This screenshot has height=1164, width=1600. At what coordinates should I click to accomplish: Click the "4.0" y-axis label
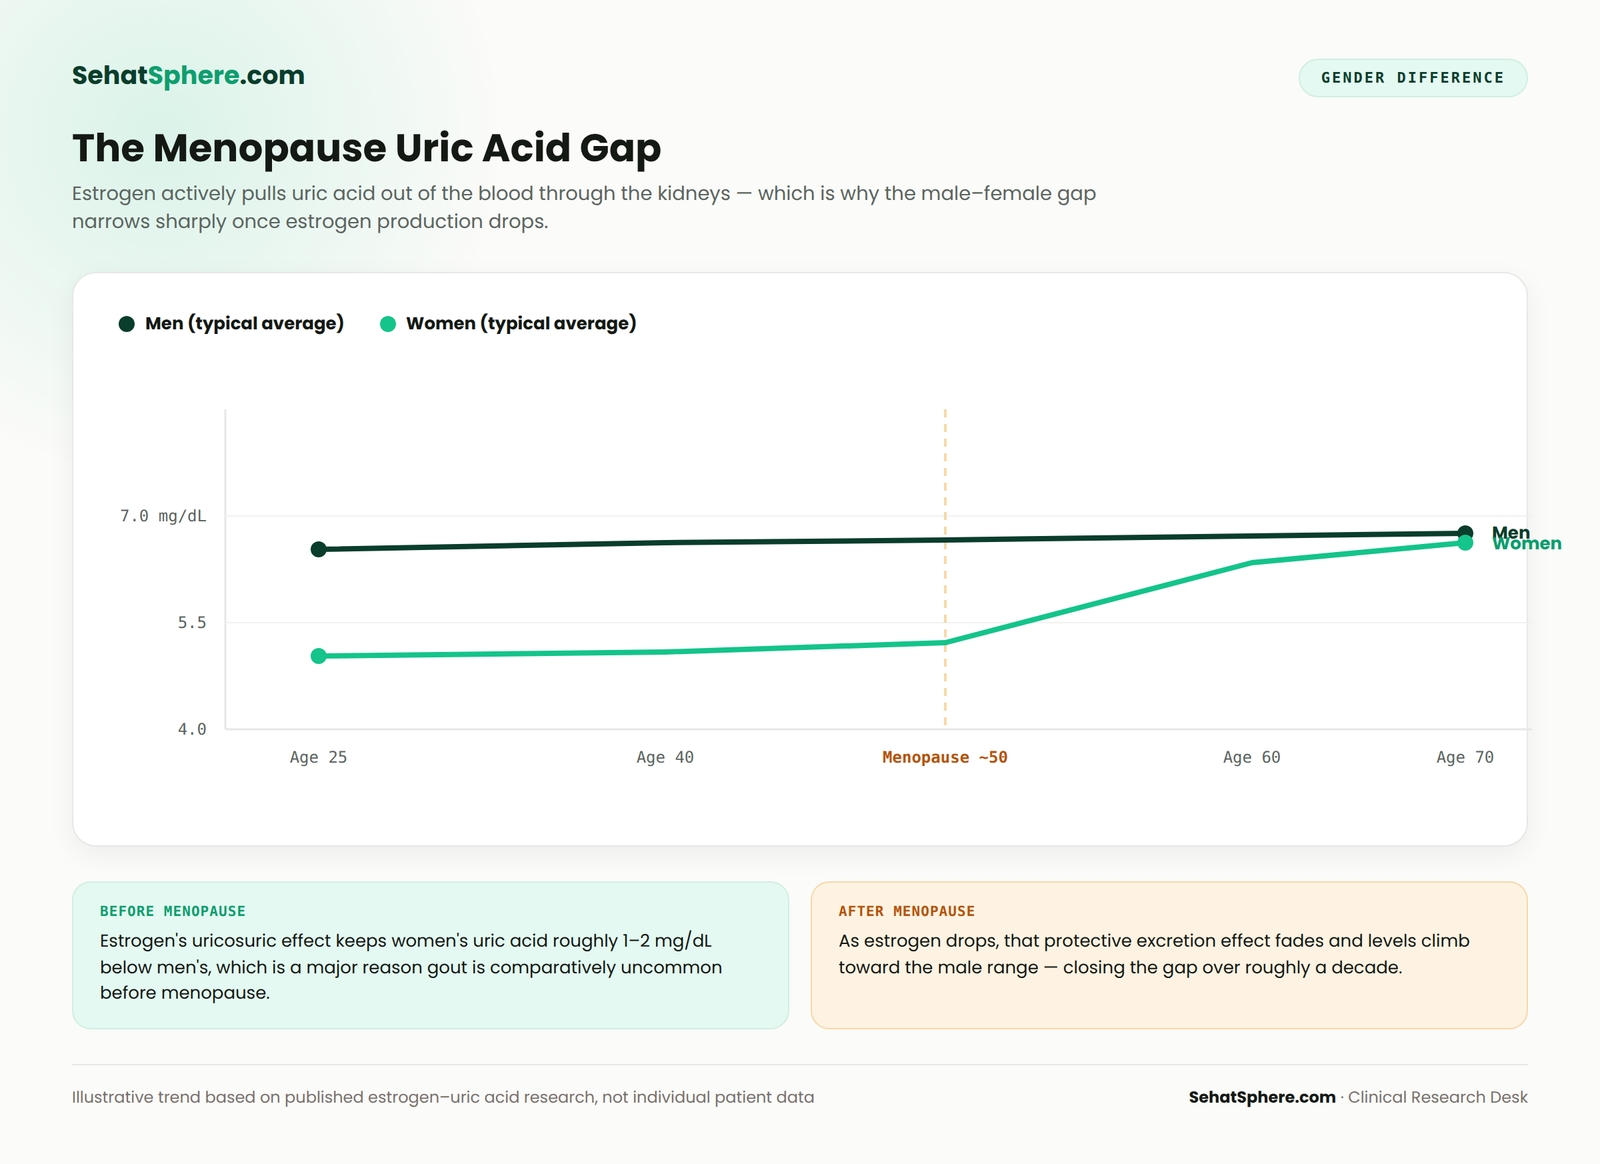tap(192, 730)
